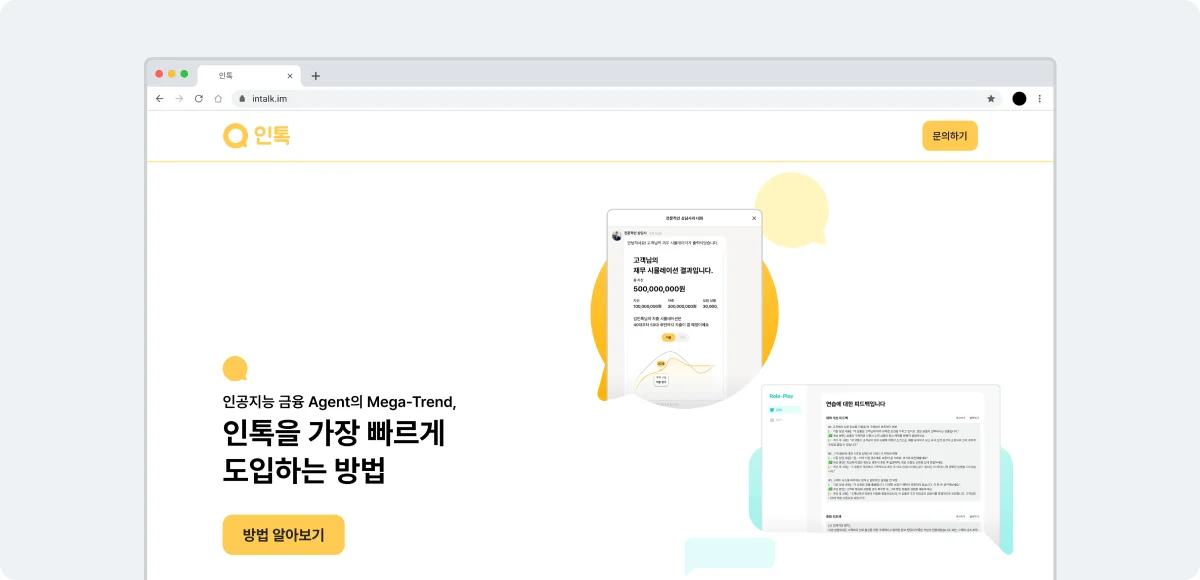Click the counselor avatar in the consultation chat

615,234
